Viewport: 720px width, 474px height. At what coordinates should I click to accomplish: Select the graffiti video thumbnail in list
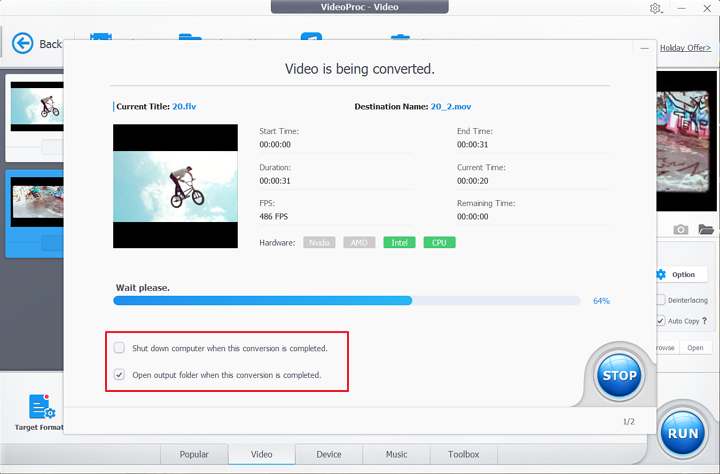(37, 202)
